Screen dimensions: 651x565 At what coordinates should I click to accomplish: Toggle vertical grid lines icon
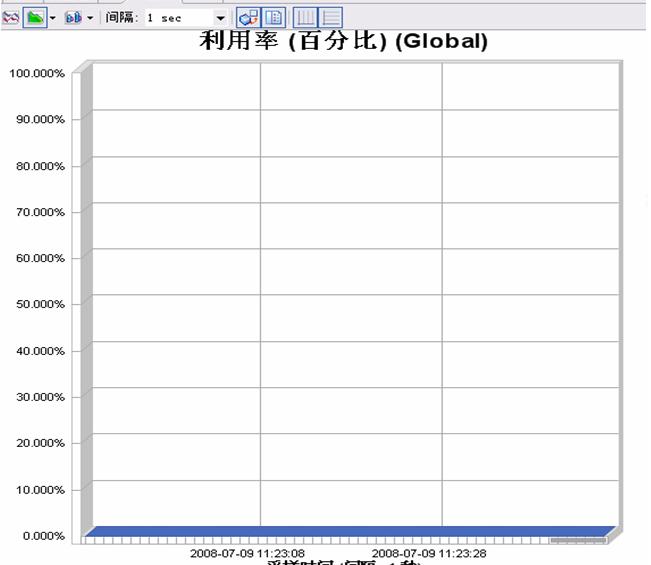(x=305, y=18)
